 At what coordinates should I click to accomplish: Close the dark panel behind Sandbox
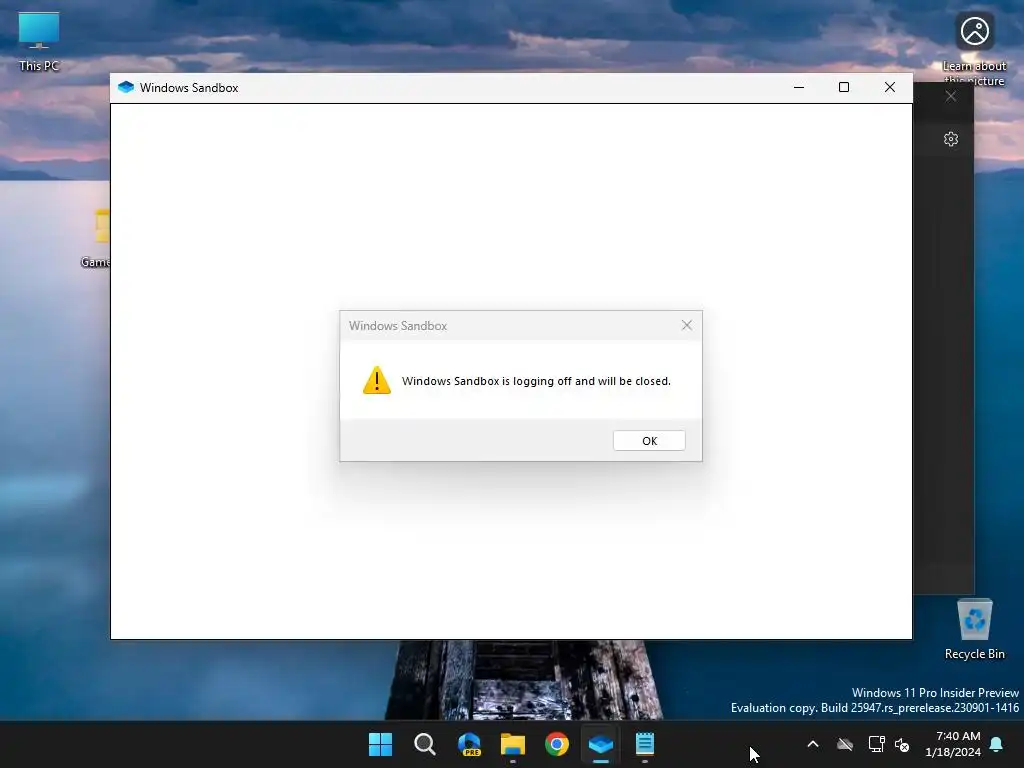[951, 97]
